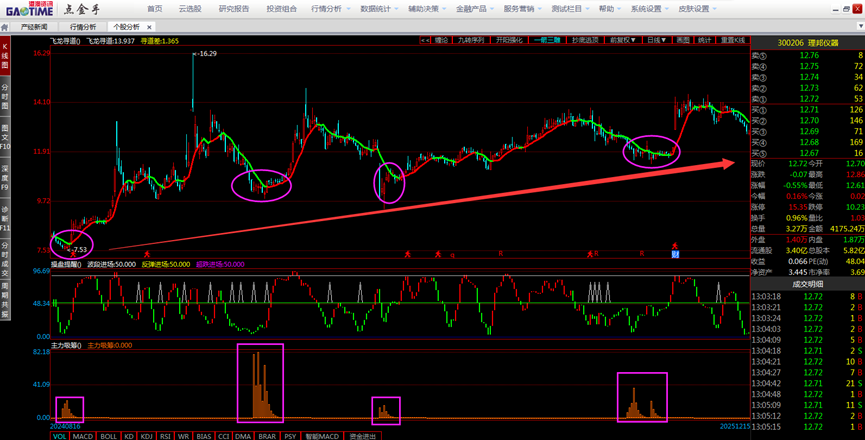Image resolution: width=865 pixels, height=440 pixels.
Task: Toggle the 抄底逃顶 indicator
Action: [x=585, y=40]
